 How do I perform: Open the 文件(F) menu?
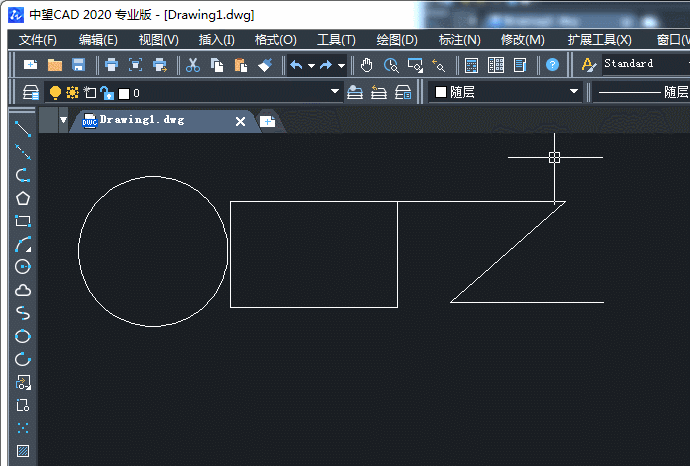coord(38,40)
